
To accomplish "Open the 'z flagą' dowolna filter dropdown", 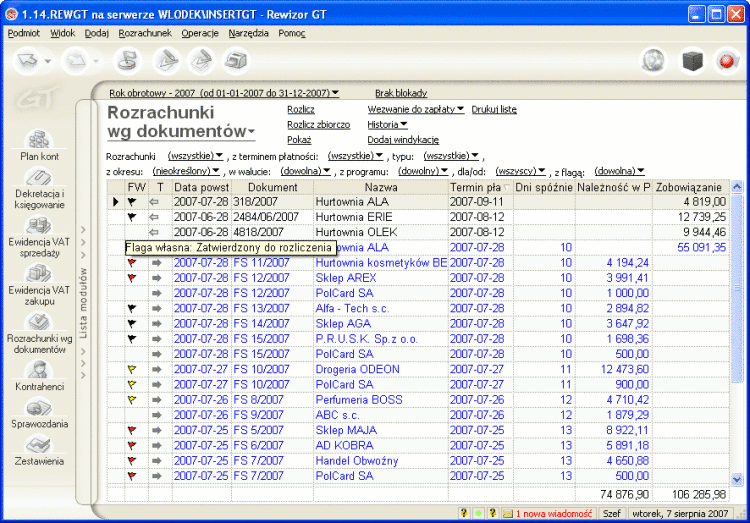I will click(x=620, y=170).
